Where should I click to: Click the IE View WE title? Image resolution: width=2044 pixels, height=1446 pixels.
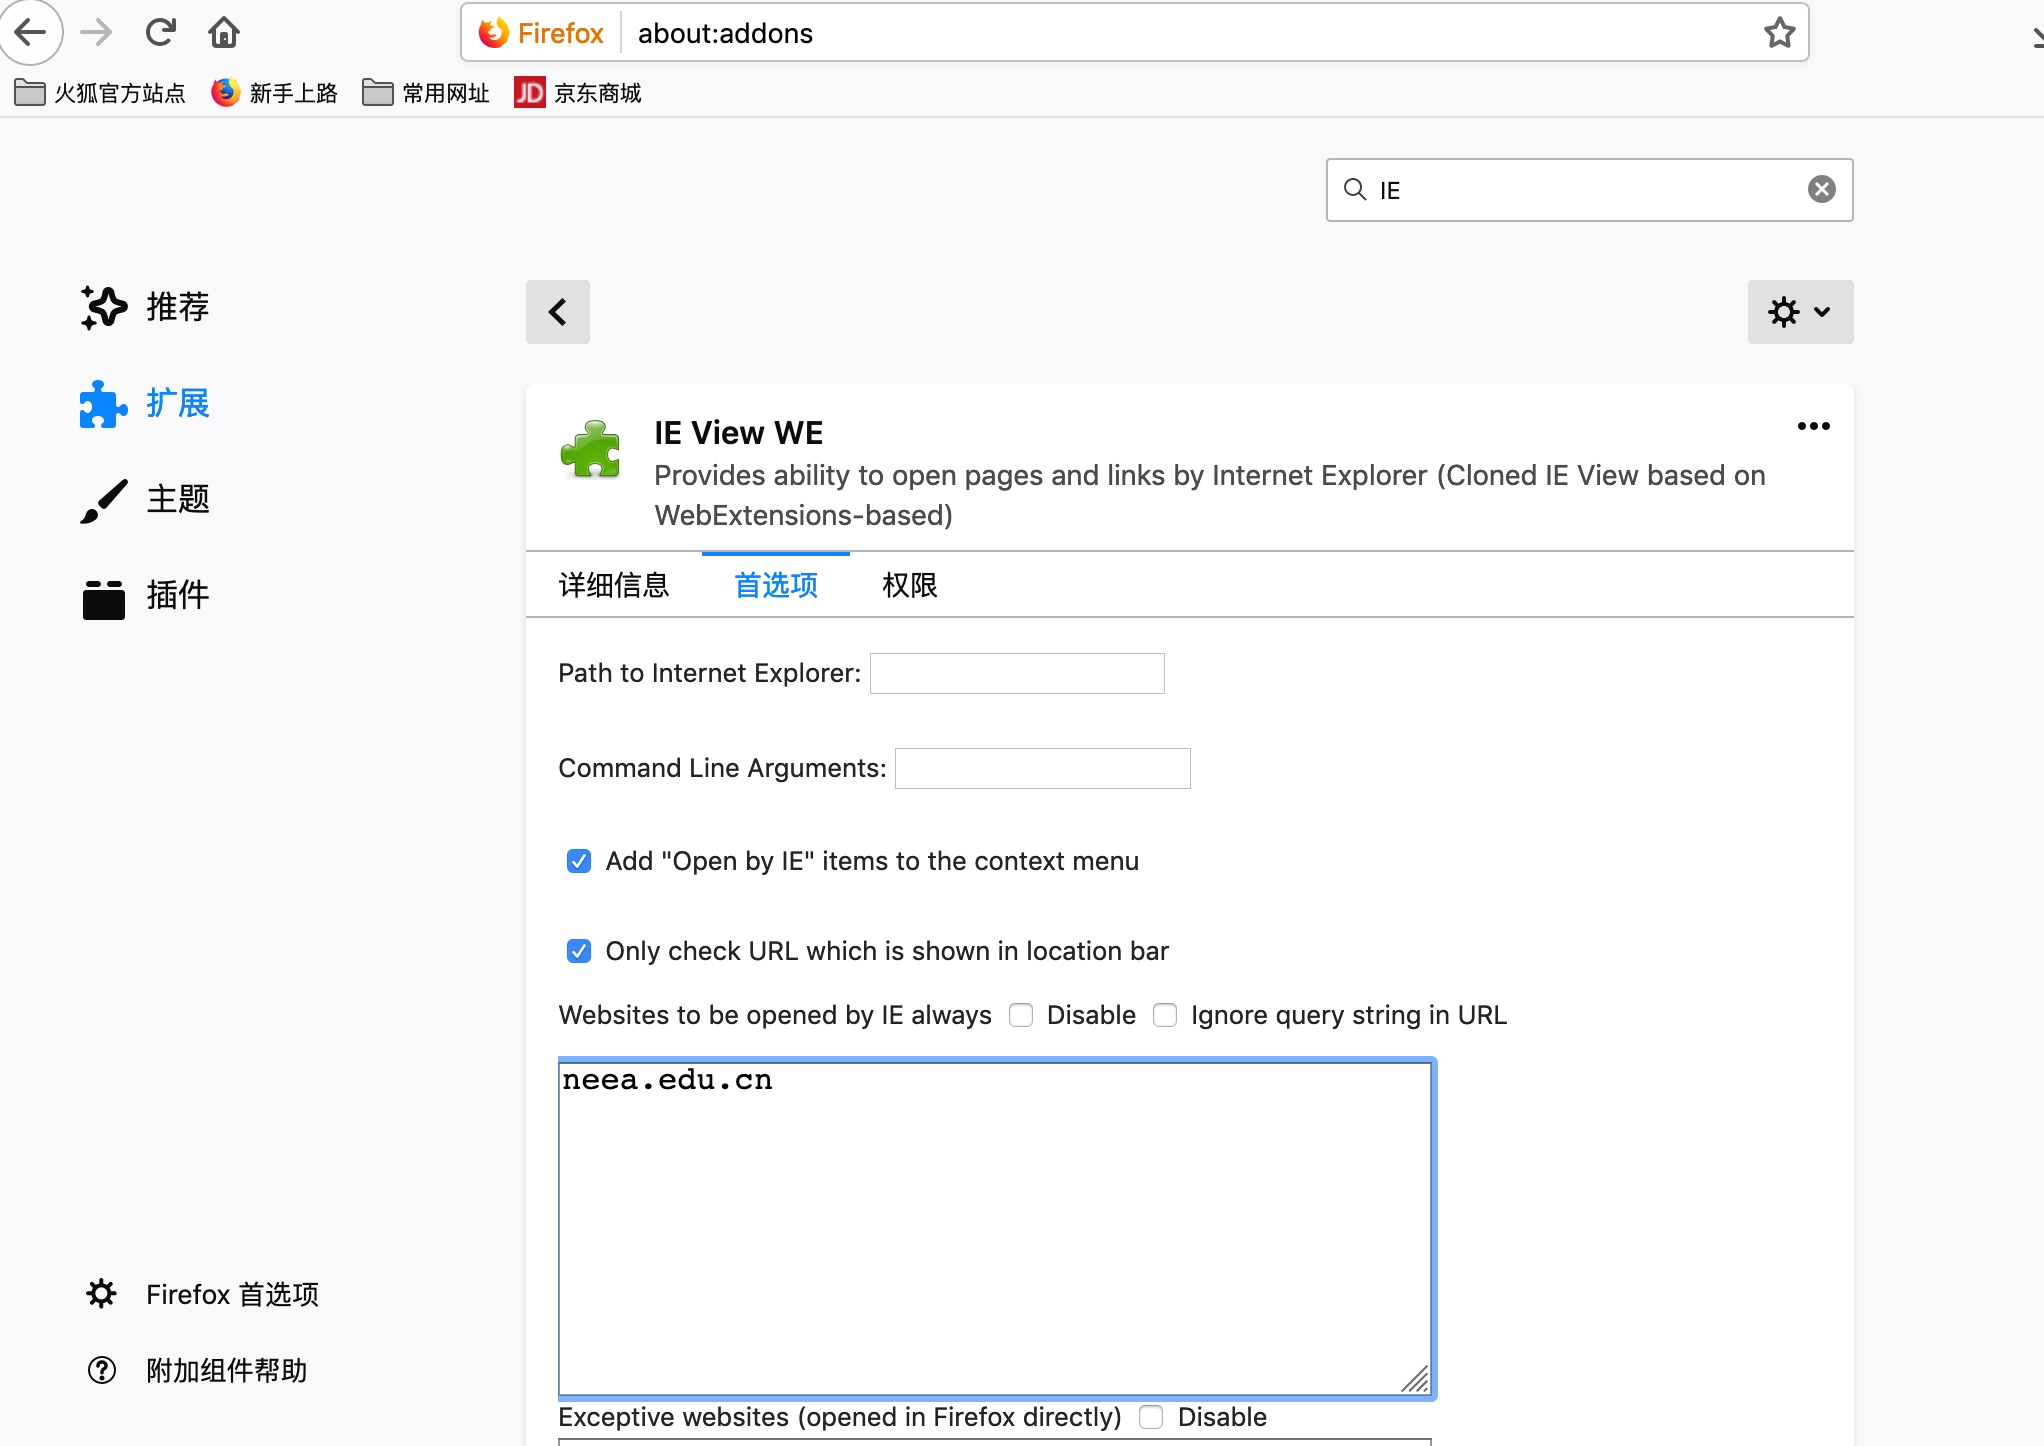click(739, 433)
